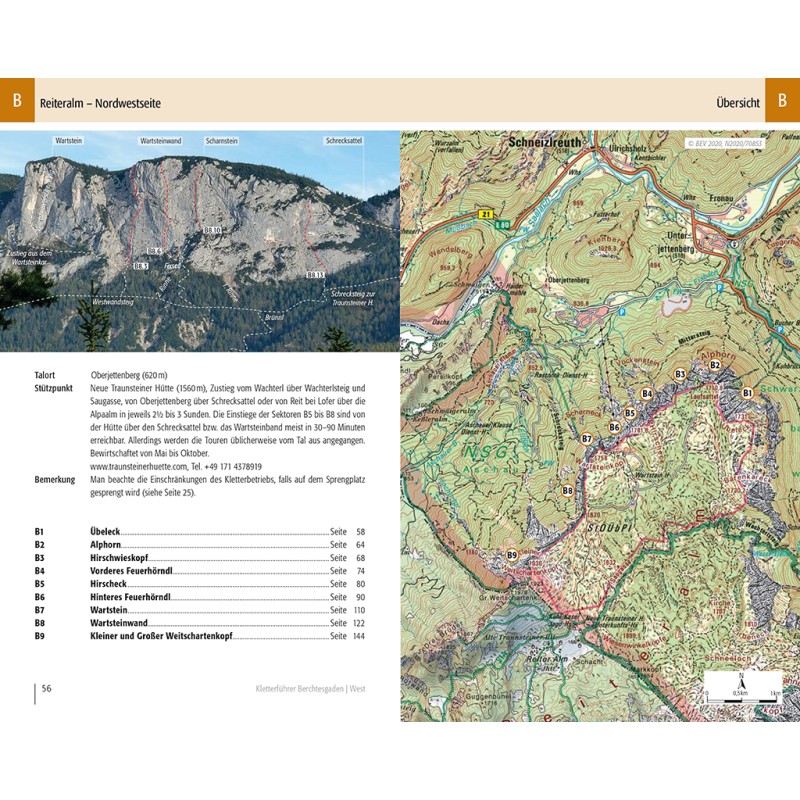Click the 'Stützpunkt' label
The image size is (800, 800).
(x=54, y=388)
